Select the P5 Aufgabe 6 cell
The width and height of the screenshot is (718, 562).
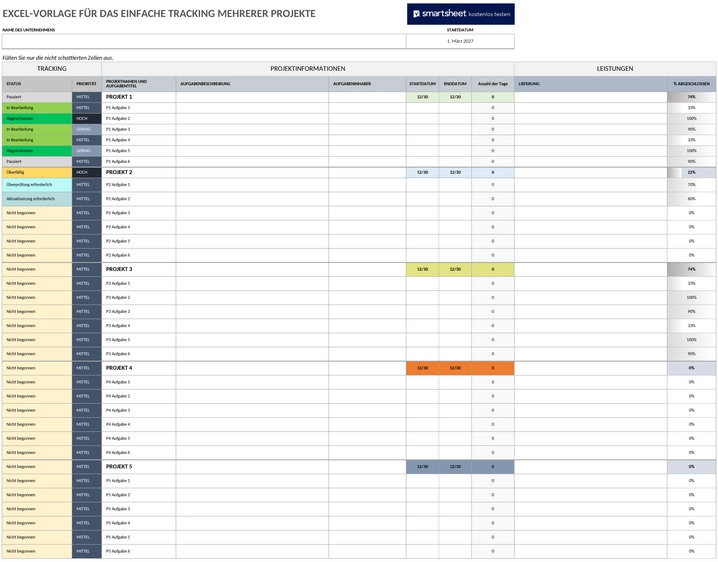coord(139,551)
